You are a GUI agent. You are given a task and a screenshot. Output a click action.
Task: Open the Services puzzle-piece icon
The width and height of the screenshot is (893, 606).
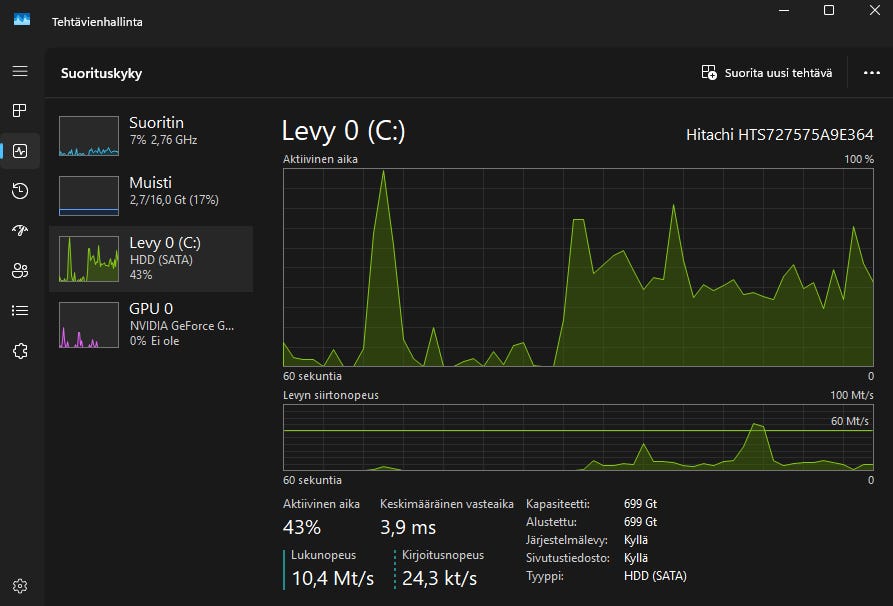click(20, 351)
